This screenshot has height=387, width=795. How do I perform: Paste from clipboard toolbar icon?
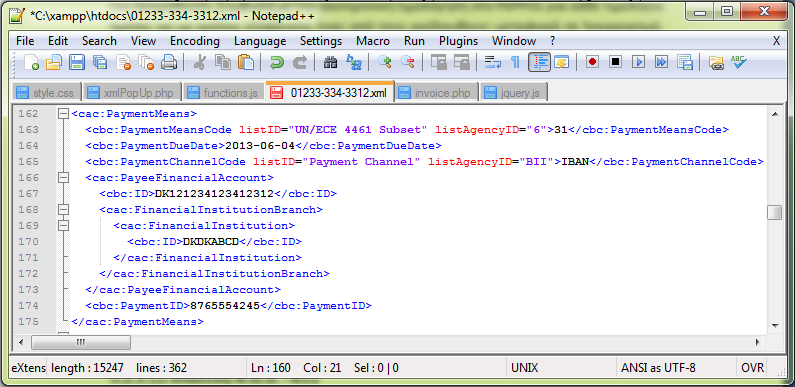tap(246, 62)
